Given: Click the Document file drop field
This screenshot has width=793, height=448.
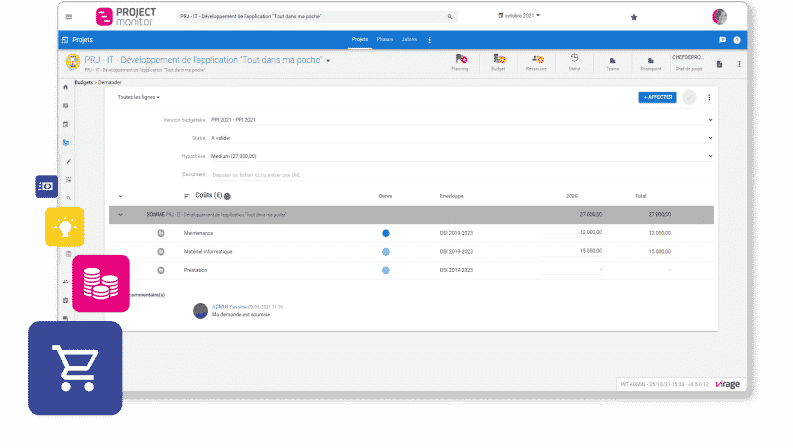Looking at the screenshot, I should [462, 175].
